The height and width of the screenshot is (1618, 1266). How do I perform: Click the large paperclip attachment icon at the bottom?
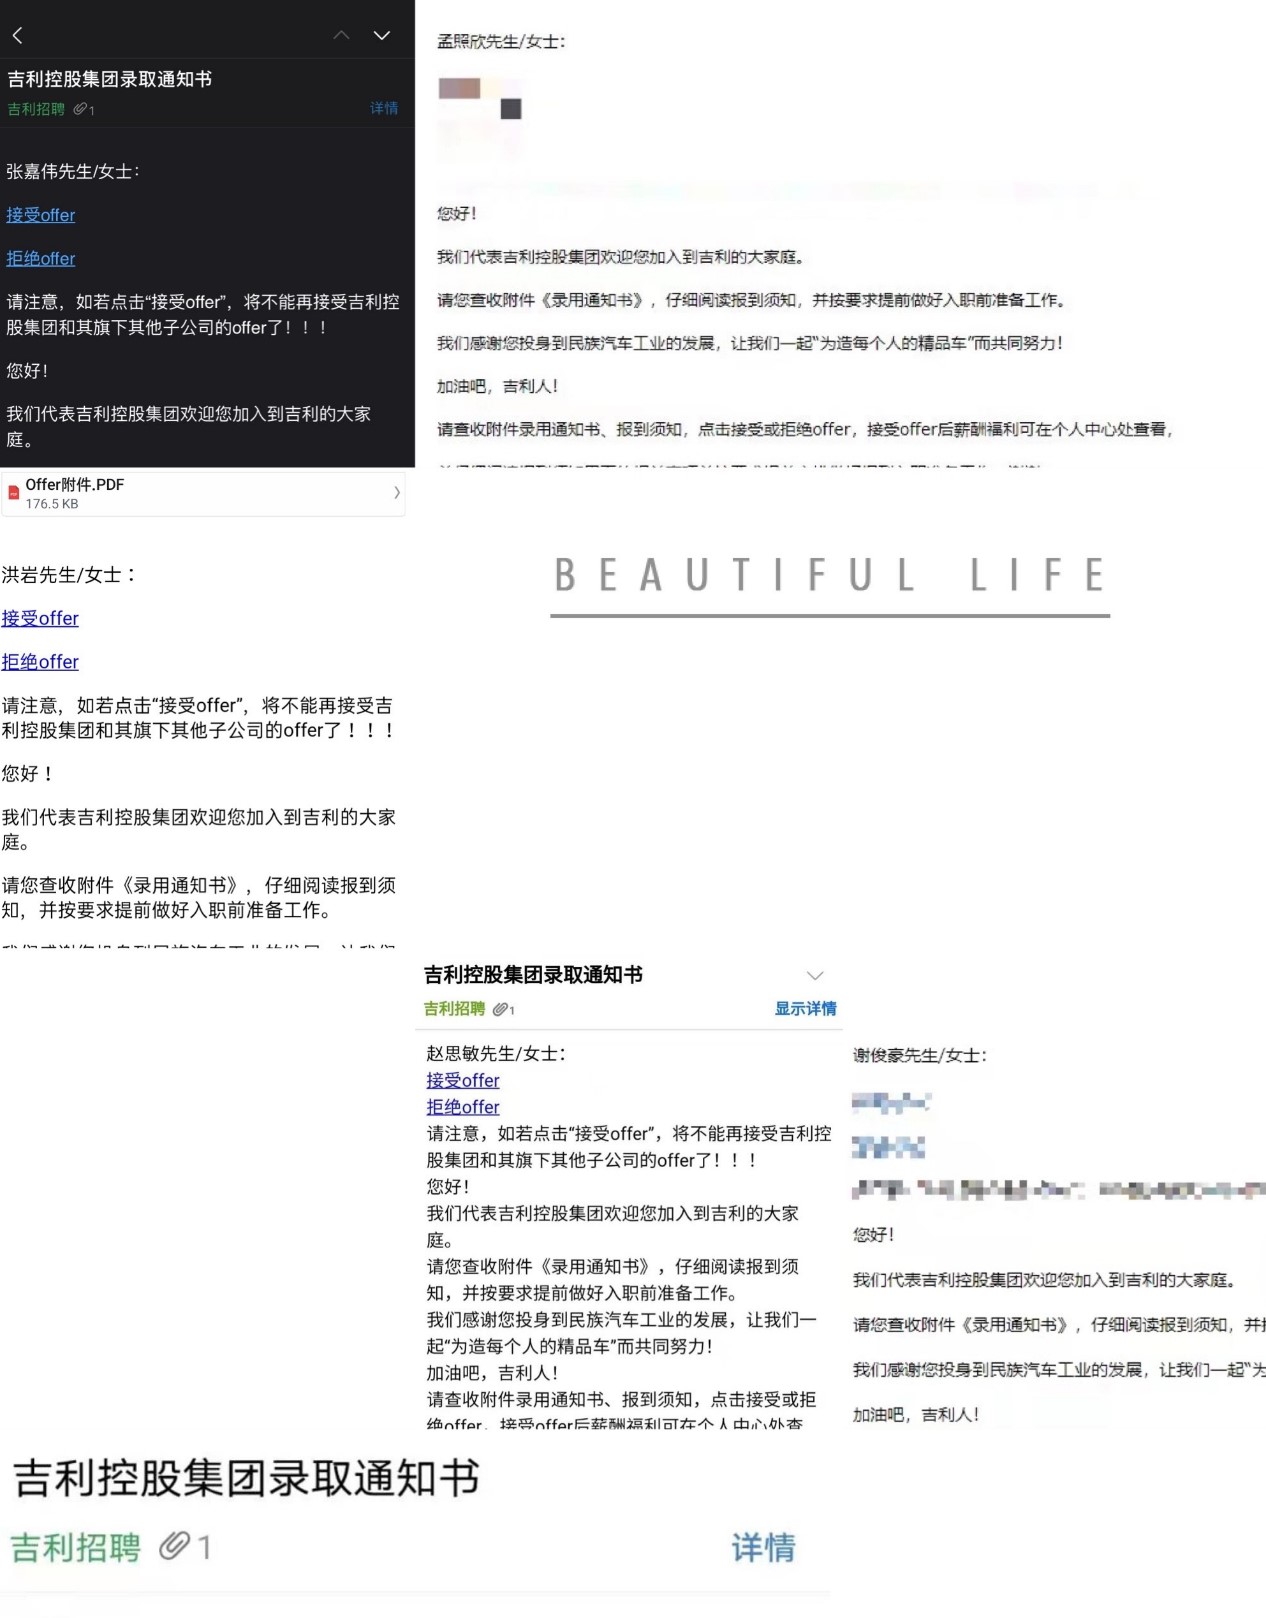(176, 1547)
